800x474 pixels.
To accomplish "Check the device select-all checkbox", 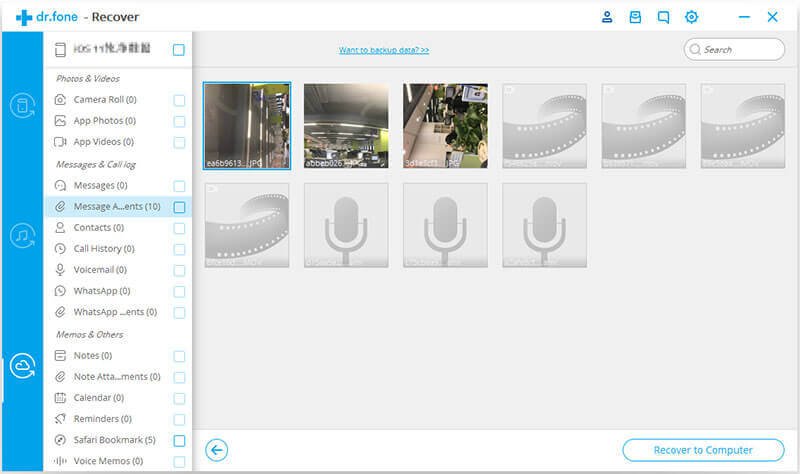I will [x=179, y=49].
